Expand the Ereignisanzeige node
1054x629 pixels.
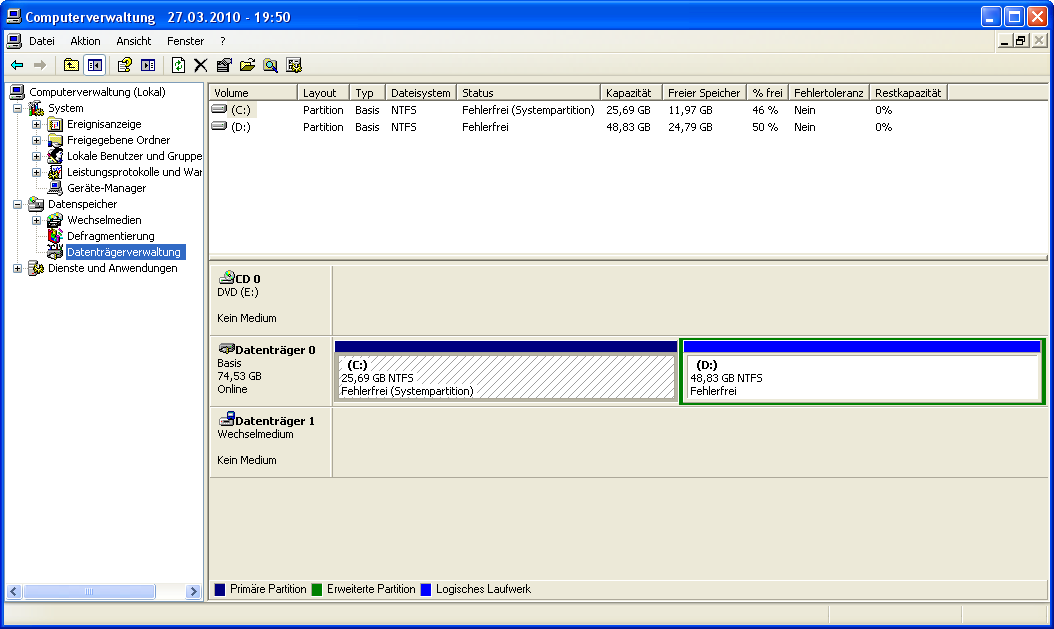[36, 124]
